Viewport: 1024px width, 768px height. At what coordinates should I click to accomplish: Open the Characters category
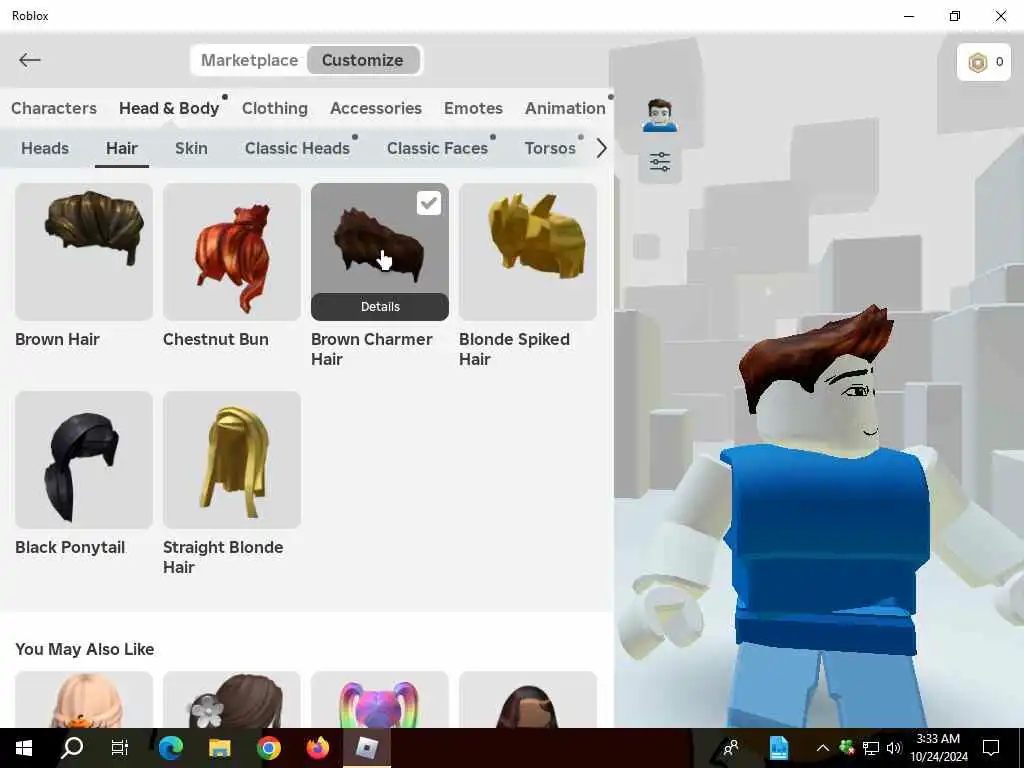tap(54, 108)
